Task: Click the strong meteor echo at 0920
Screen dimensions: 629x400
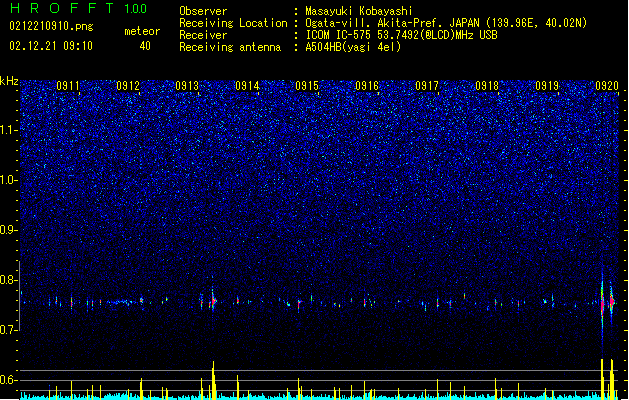Action: tap(602, 303)
